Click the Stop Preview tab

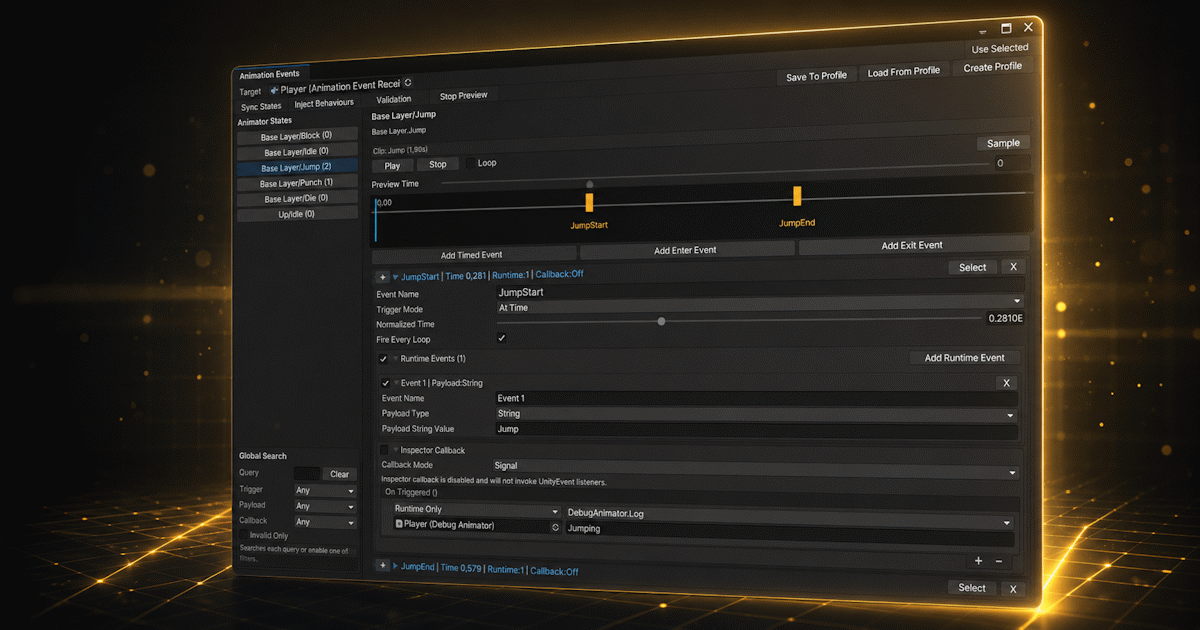[464, 96]
